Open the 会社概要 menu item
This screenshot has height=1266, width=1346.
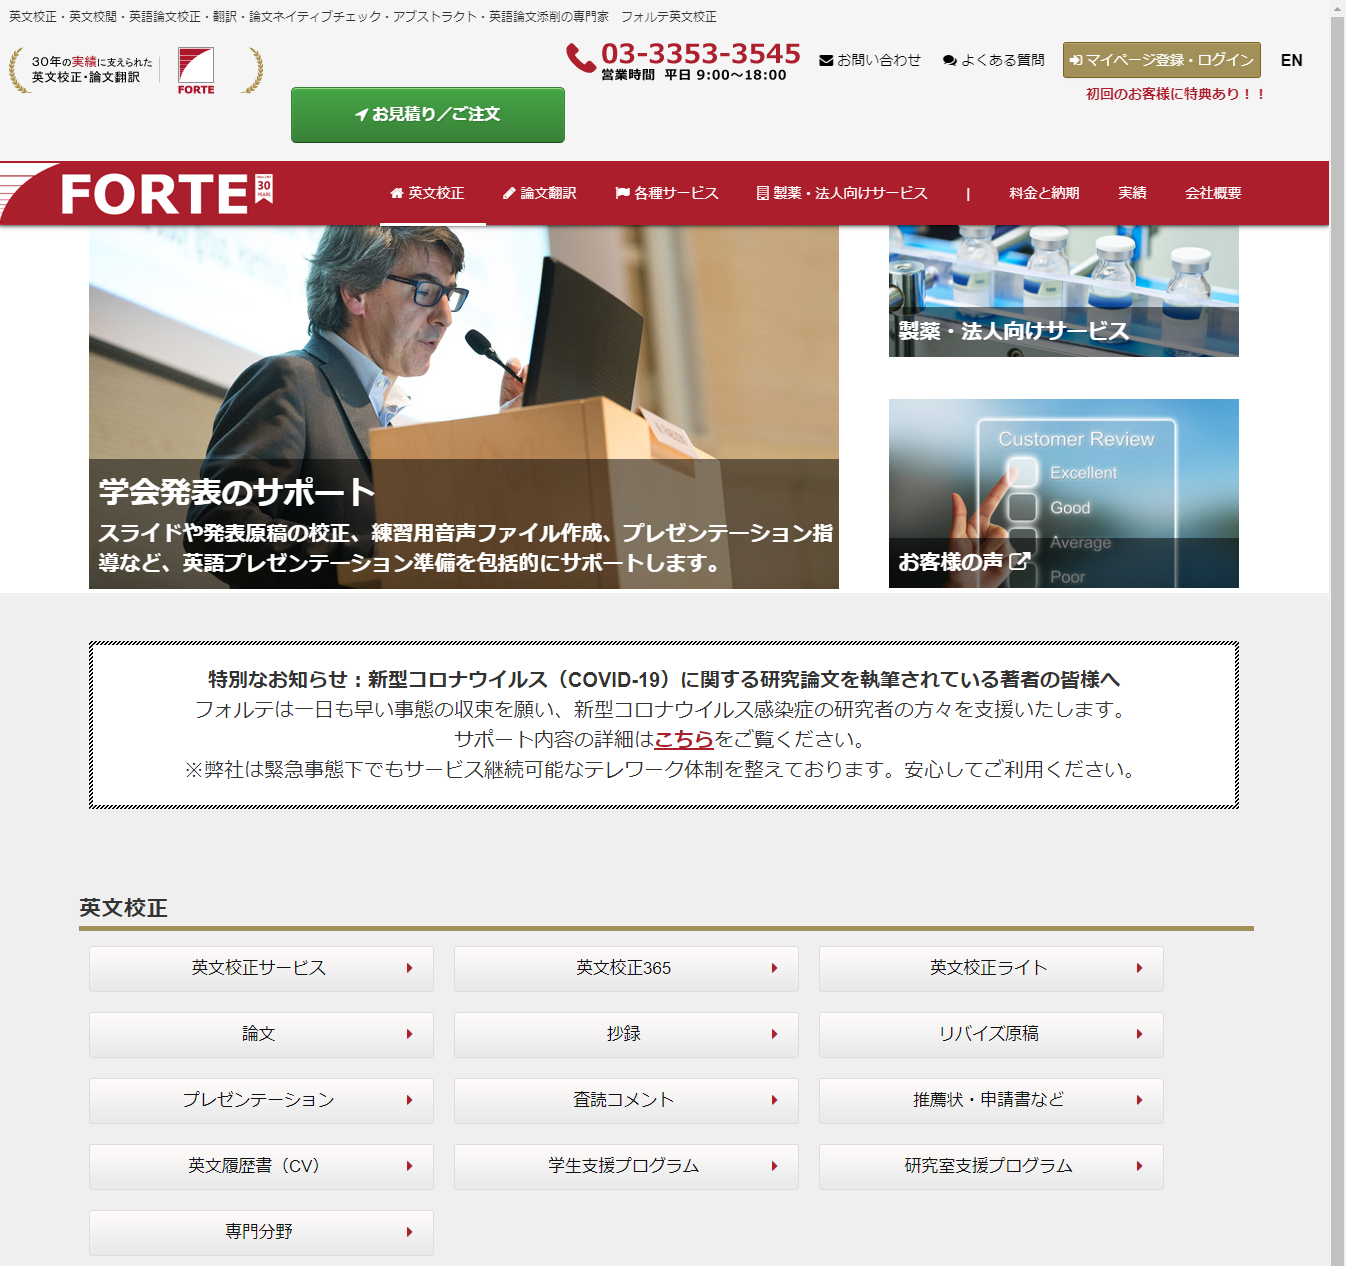click(x=1213, y=193)
